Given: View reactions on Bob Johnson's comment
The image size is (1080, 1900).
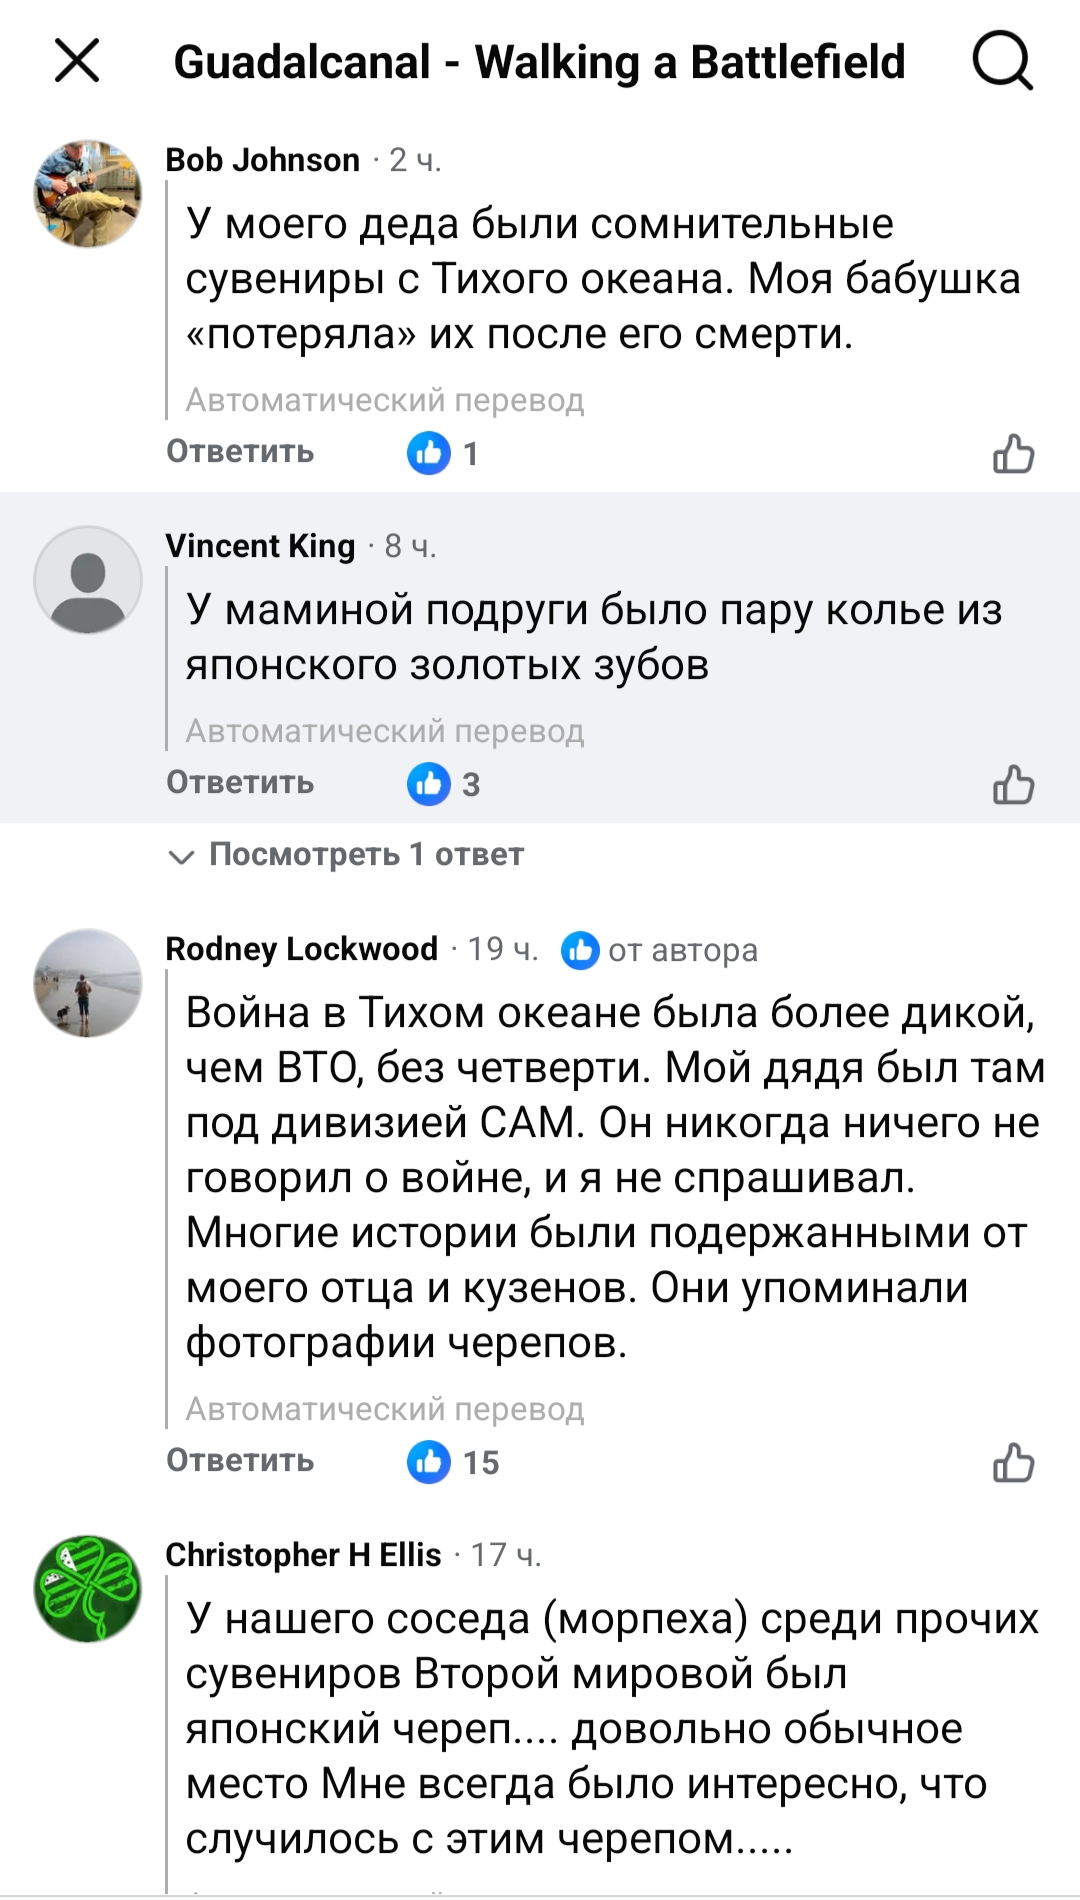Looking at the screenshot, I should 443,454.
